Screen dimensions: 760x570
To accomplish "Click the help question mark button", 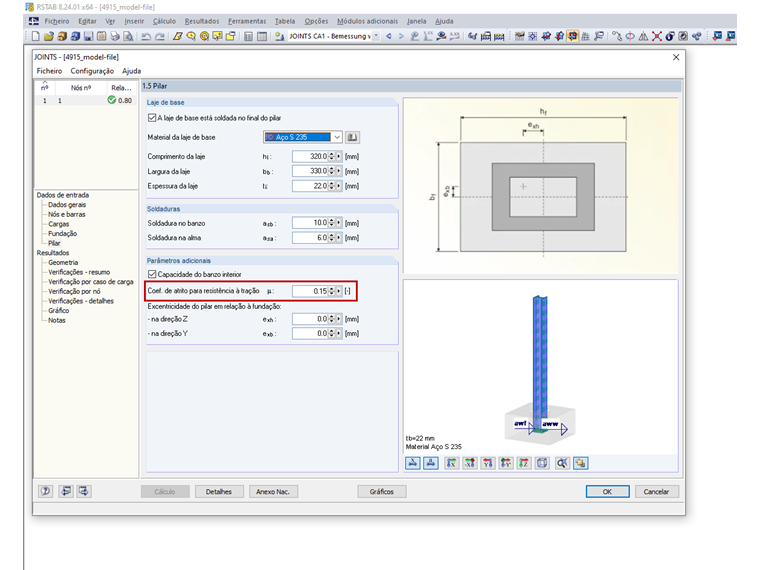I will pos(46,491).
